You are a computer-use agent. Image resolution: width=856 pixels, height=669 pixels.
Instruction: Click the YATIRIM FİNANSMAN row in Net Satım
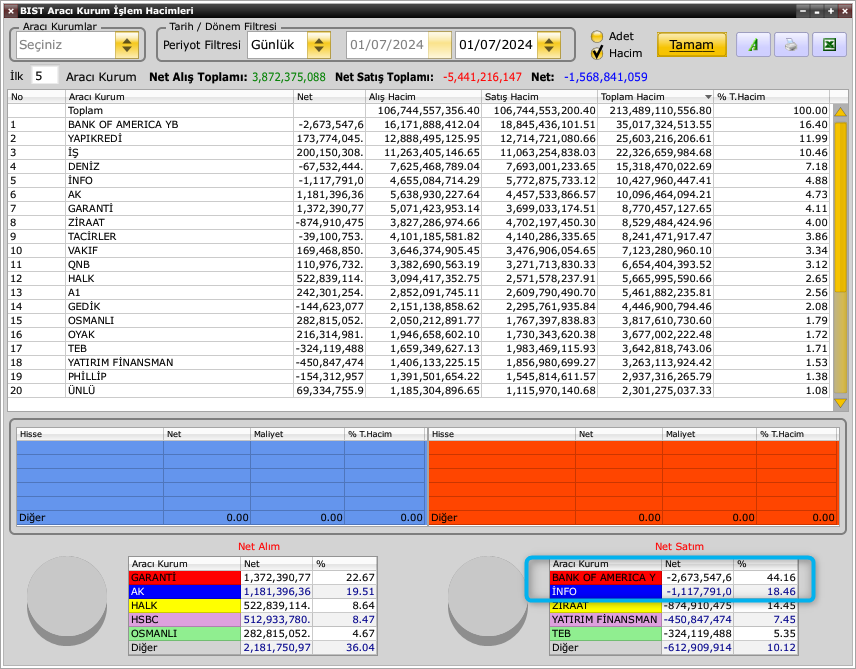pos(674,620)
